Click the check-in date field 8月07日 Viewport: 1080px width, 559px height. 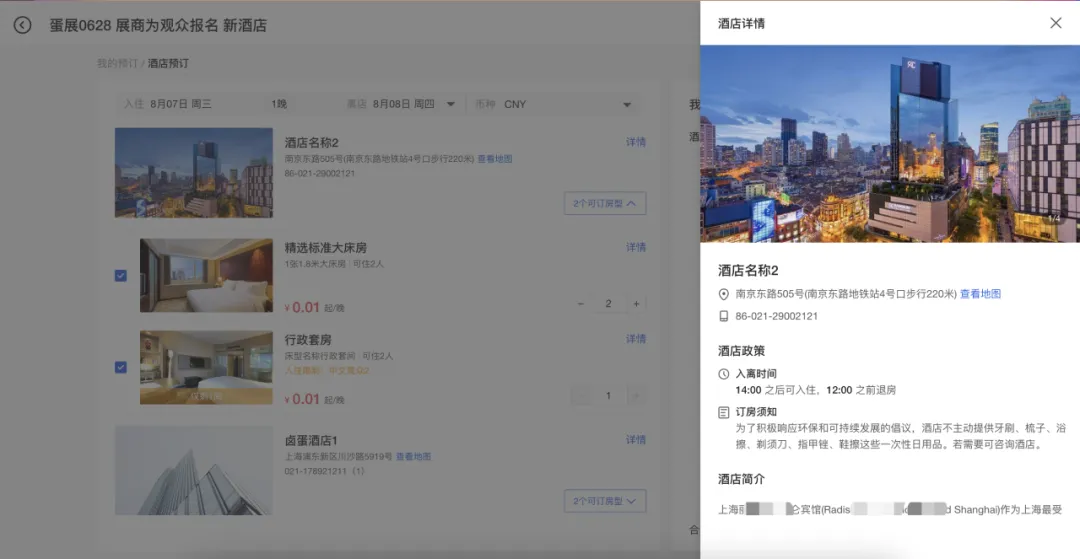181,104
